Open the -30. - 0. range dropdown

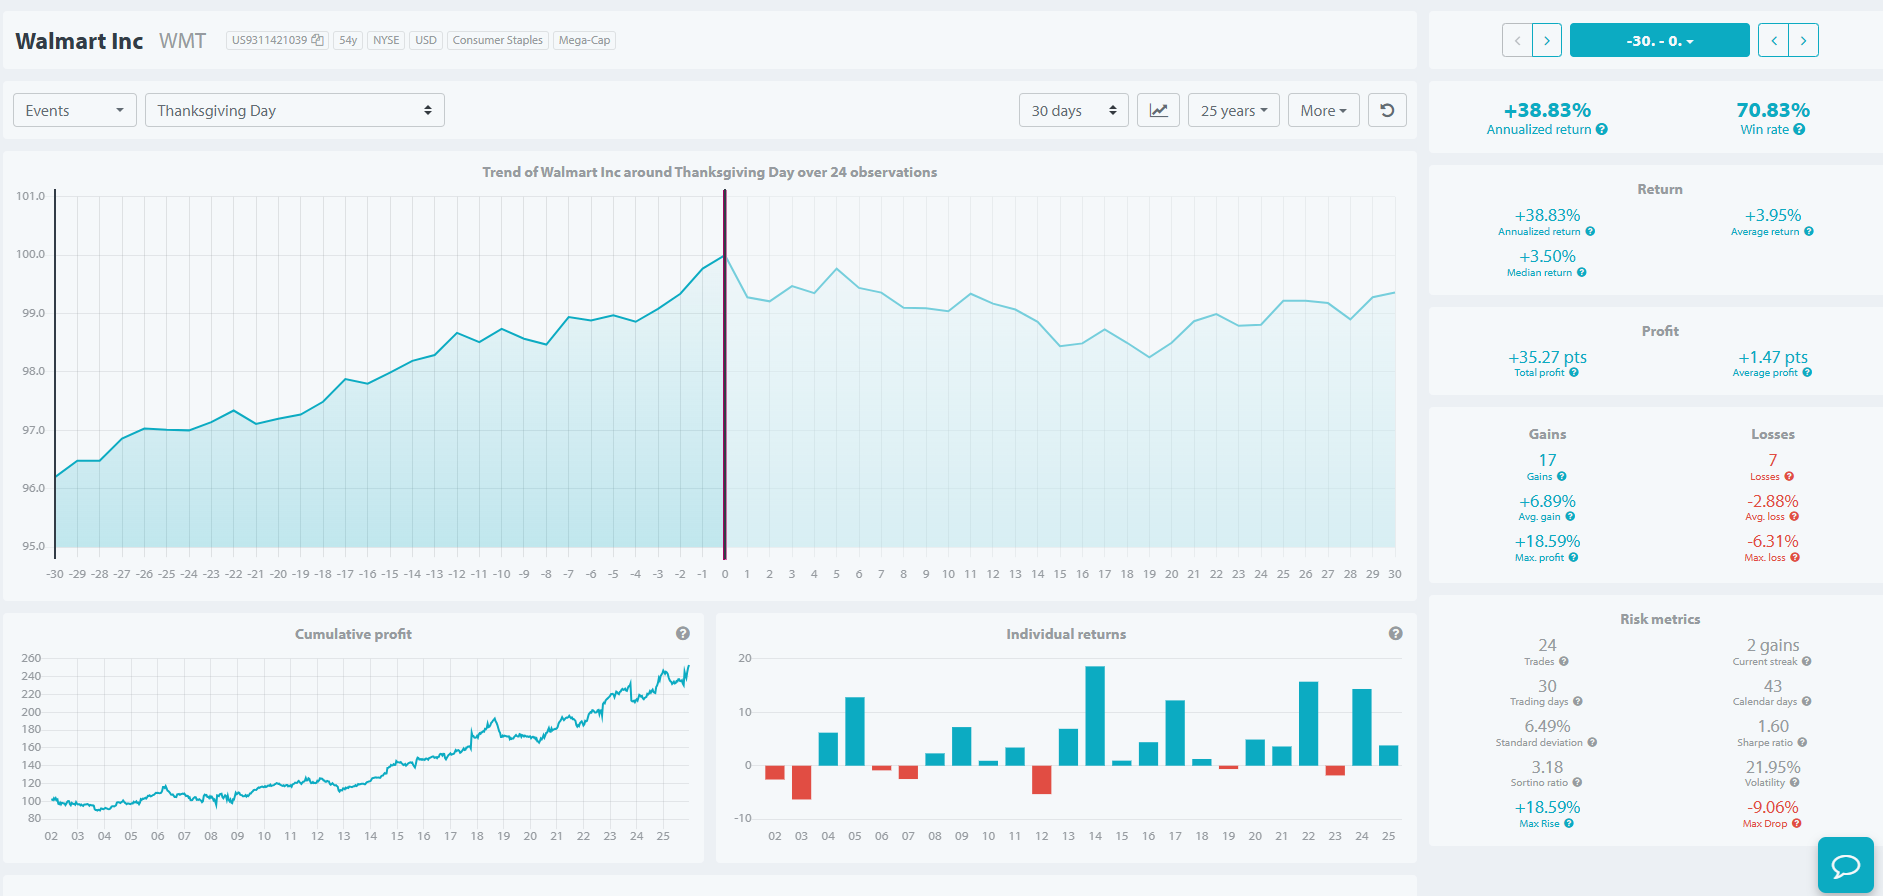[x=1660, y=40]
